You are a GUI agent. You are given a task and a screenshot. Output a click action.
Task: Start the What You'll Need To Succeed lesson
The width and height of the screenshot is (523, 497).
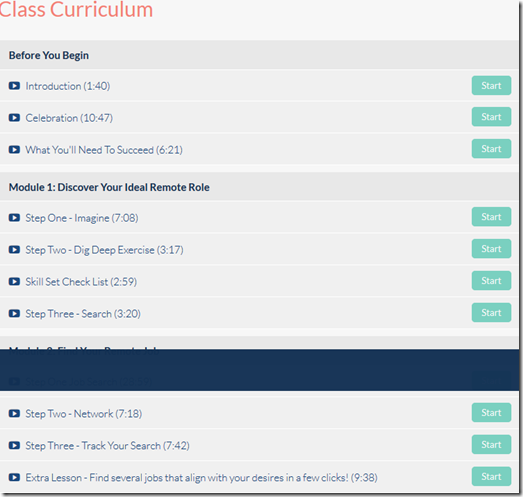(491, 148)
